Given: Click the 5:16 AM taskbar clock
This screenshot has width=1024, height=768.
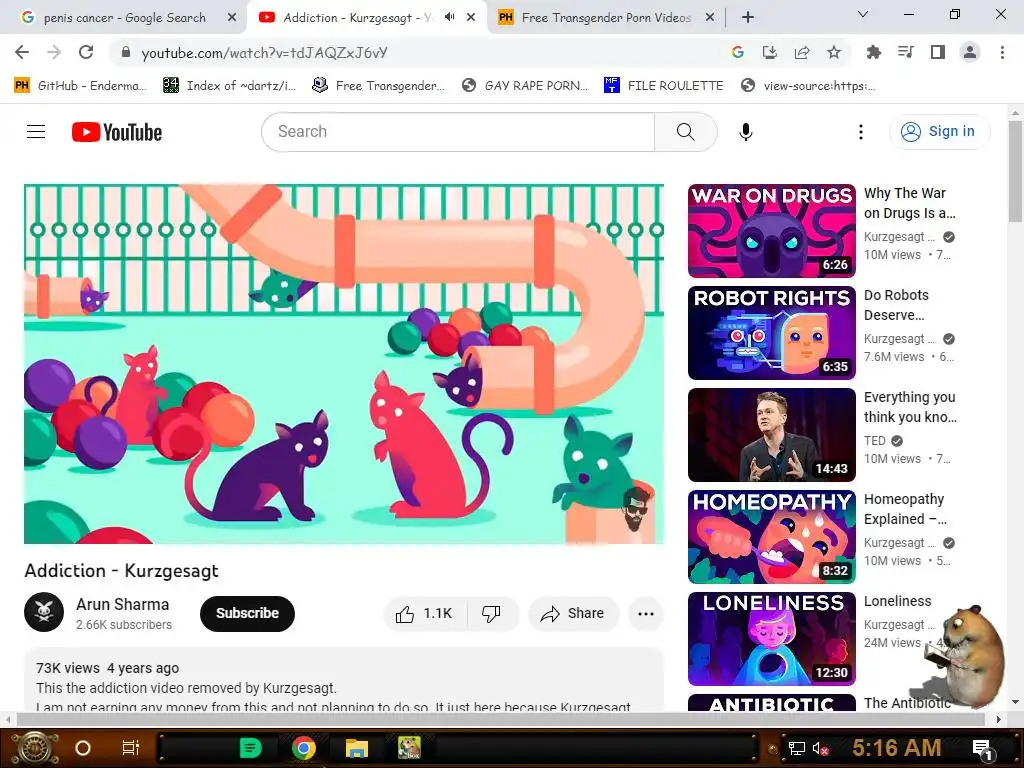Looking at the screenshot, I should click(x=897, y=748).
